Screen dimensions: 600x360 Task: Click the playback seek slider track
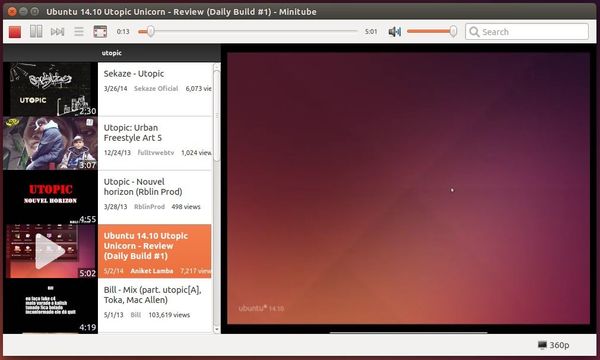click(x=248, y=31)
